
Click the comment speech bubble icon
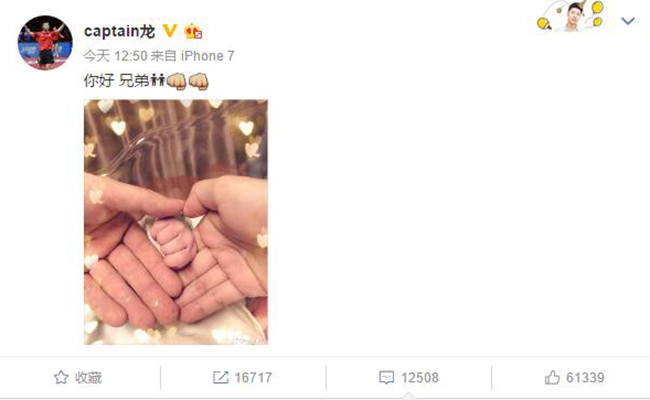pyautogui.click(x=386, y=377)
